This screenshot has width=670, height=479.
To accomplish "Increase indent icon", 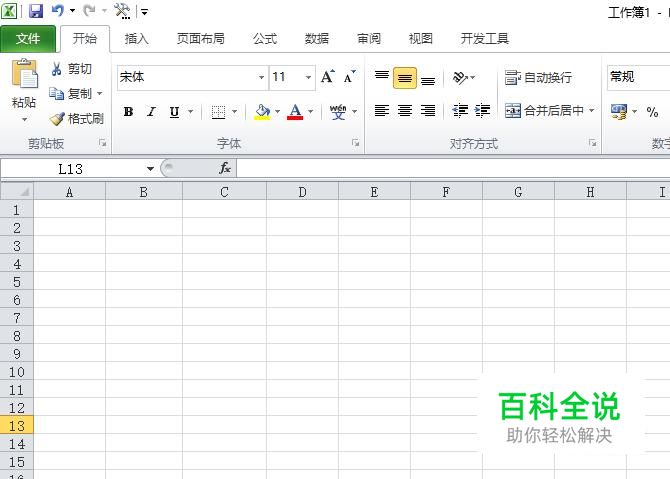I will (482, 111).
